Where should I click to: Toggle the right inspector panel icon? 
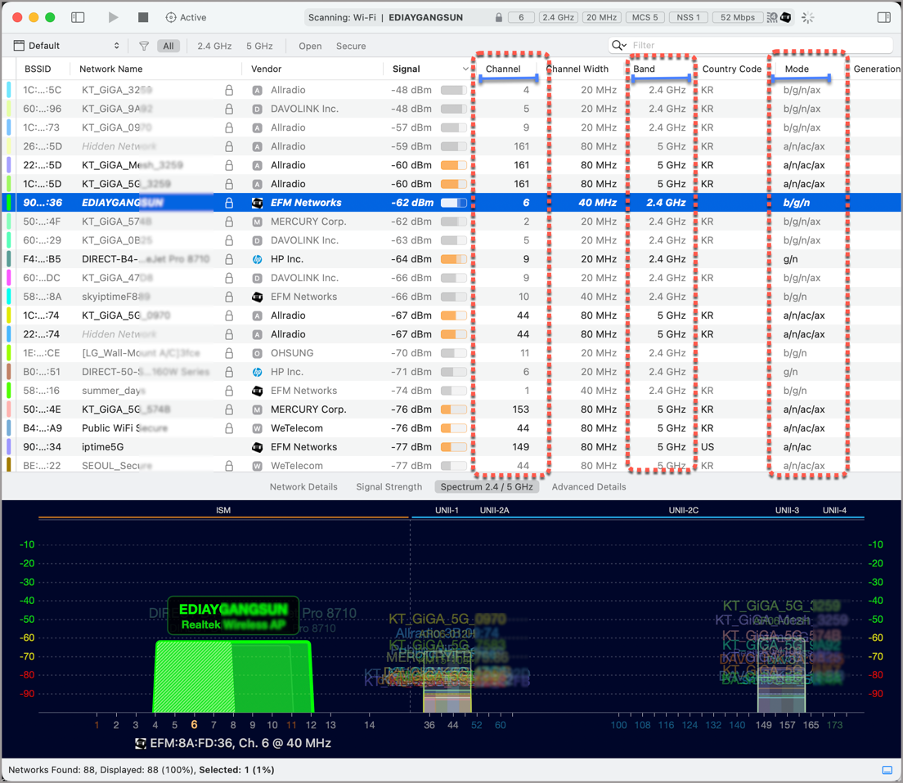[x=884, y=17]
